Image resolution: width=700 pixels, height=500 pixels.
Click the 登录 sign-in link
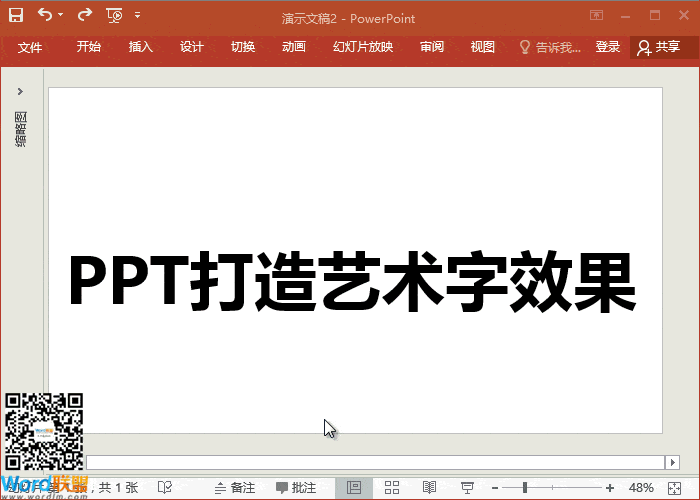608,46
